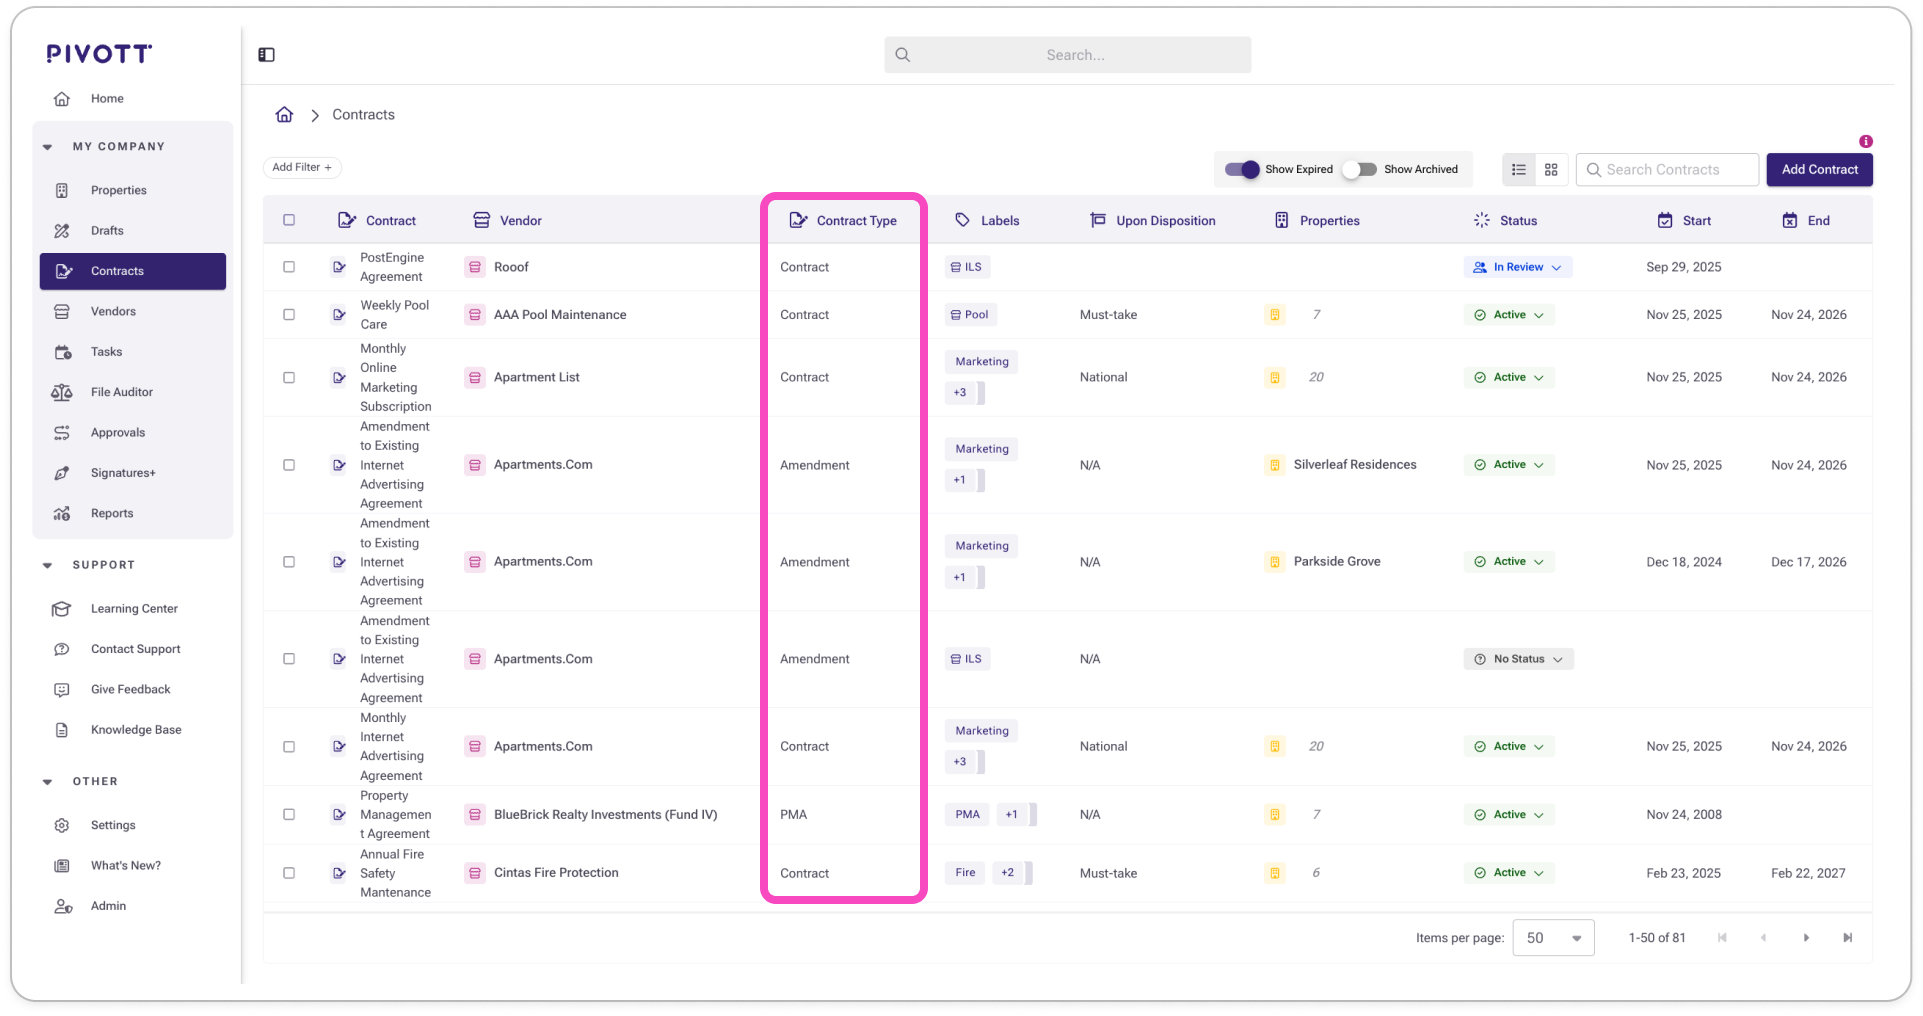The width and height of the screenshot is (1923, 1016).
Task: Click the pink info notification icon
Action: tap(1866, 141)
